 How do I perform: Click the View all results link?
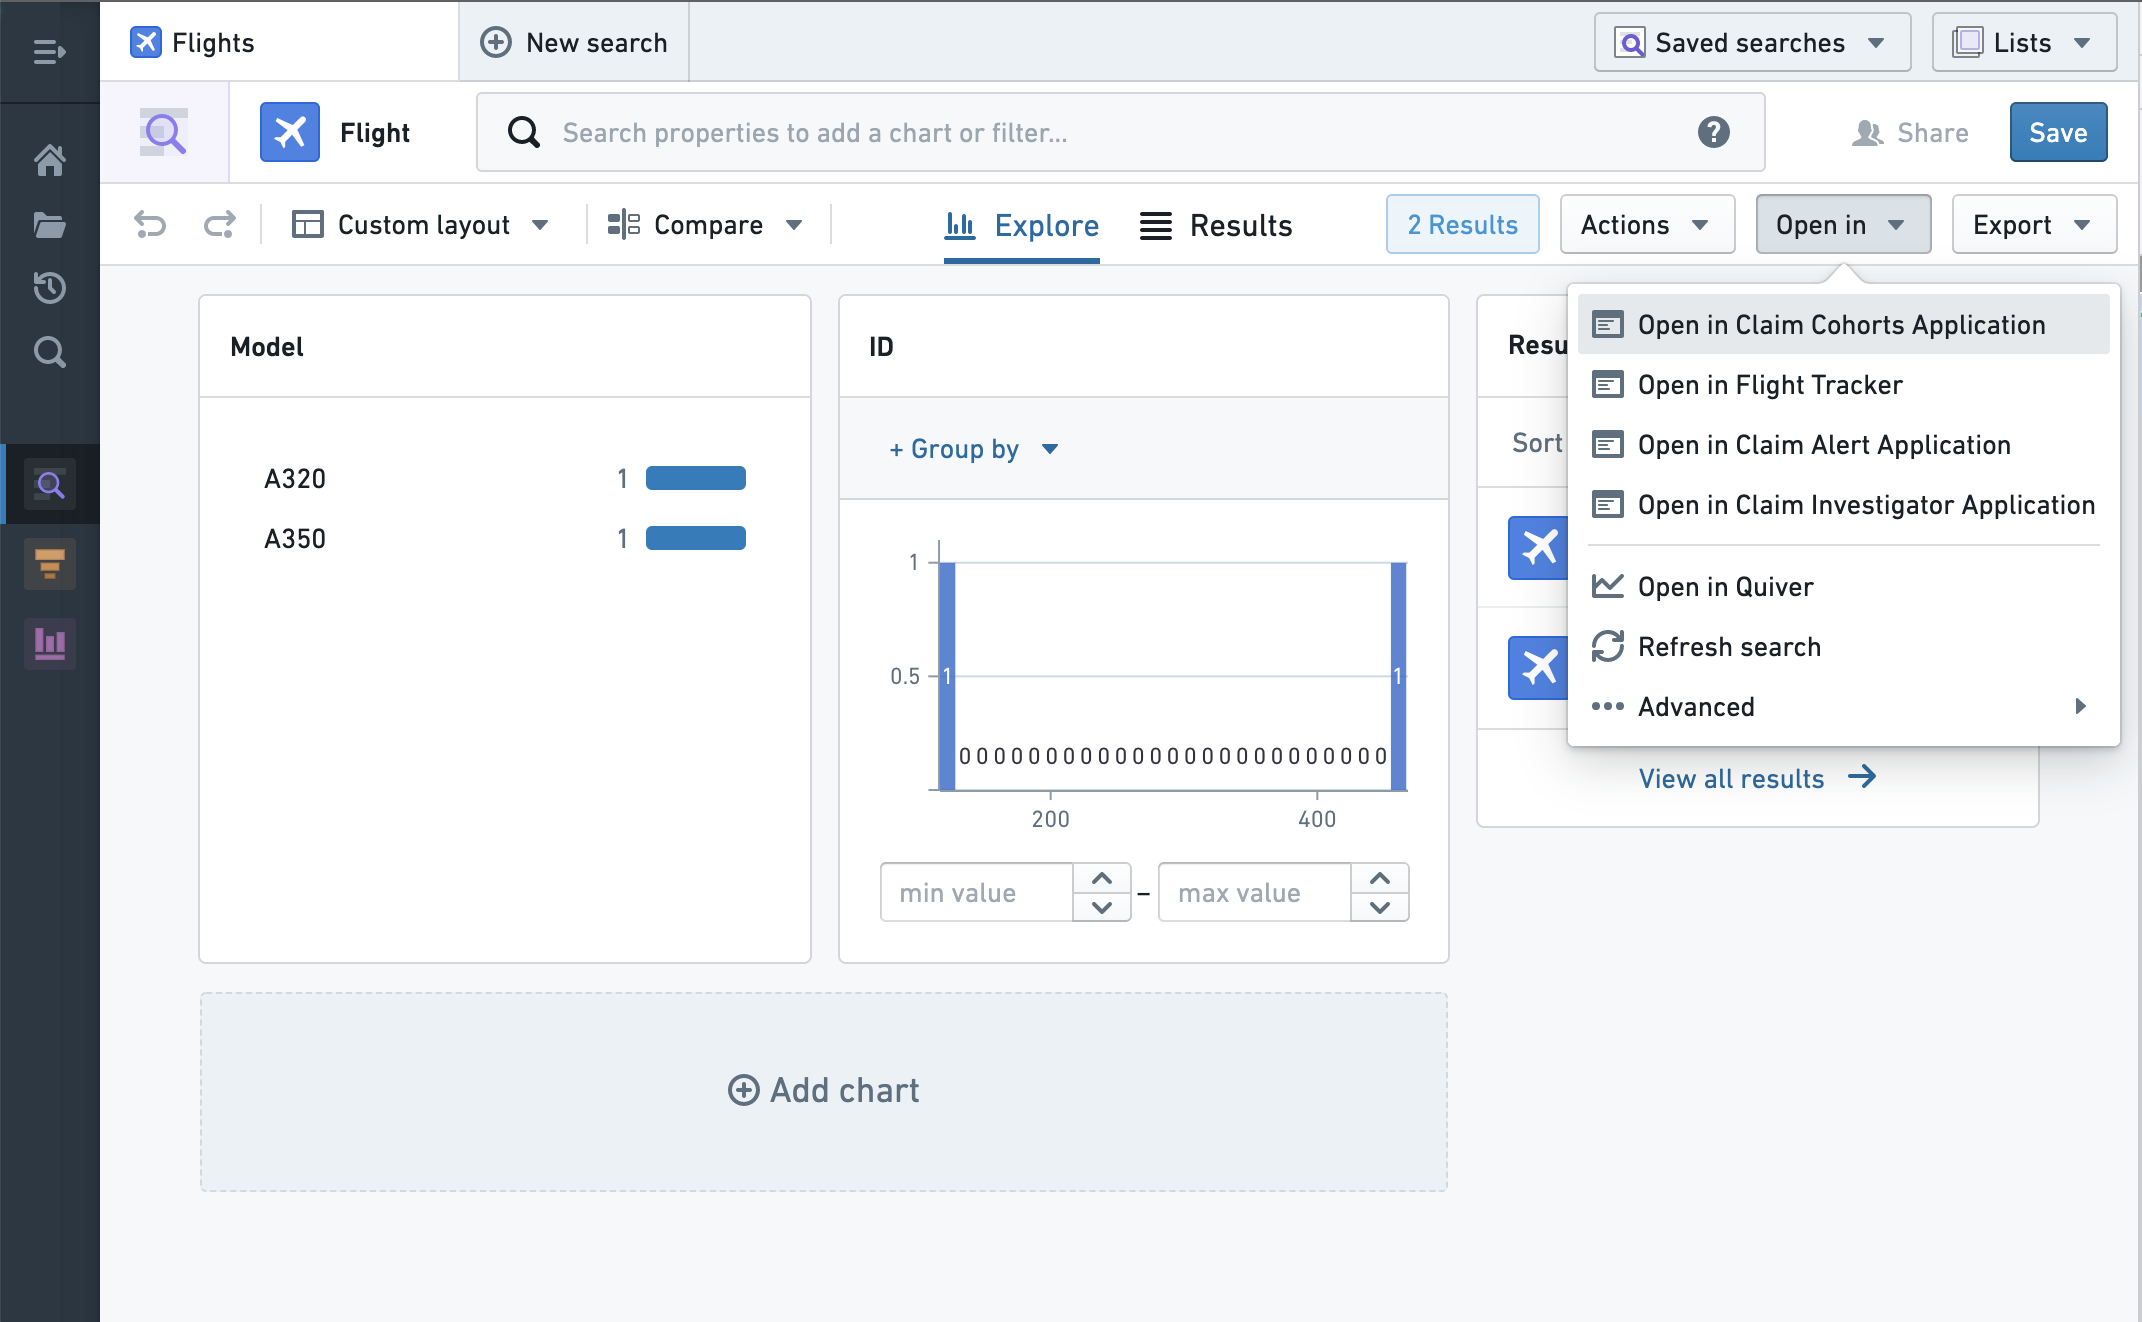tap(1757, 778)
